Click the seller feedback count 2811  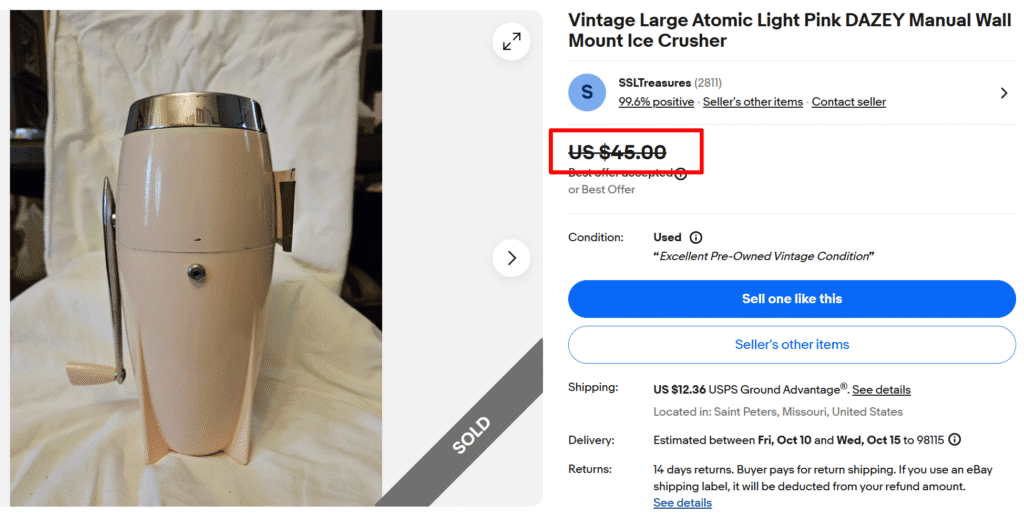tap(708, 83)
